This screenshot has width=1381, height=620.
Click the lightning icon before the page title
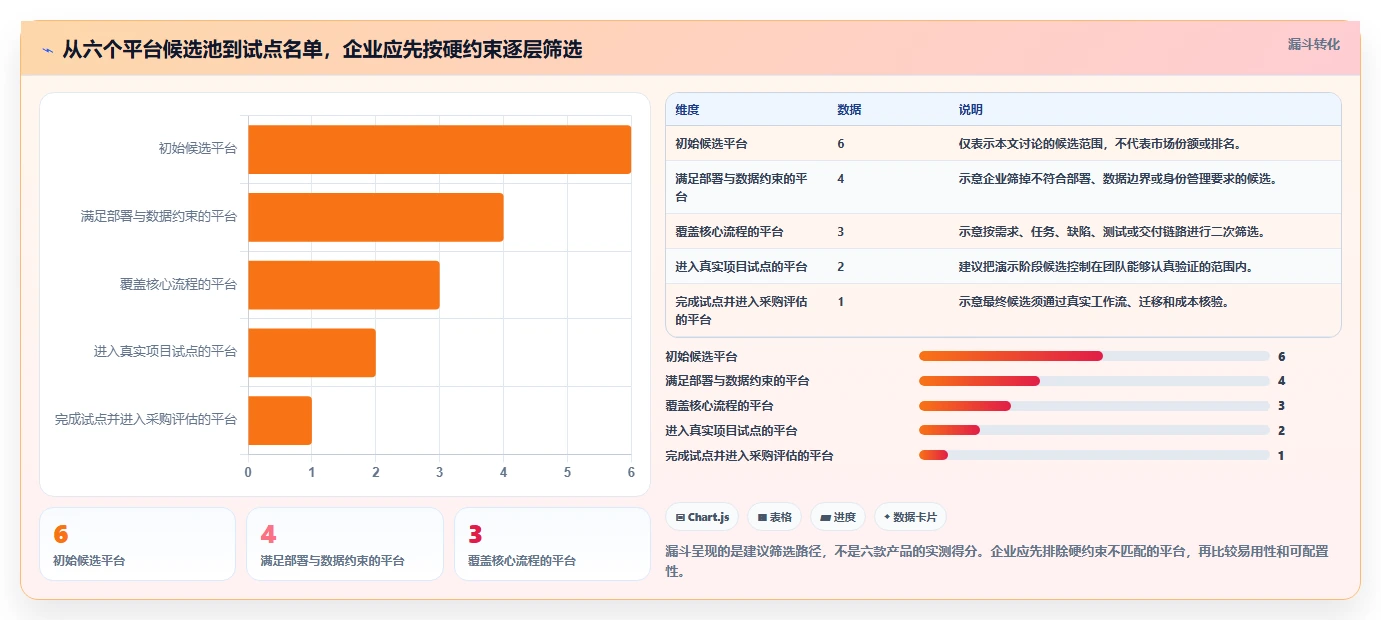click(x=47, y=49)
